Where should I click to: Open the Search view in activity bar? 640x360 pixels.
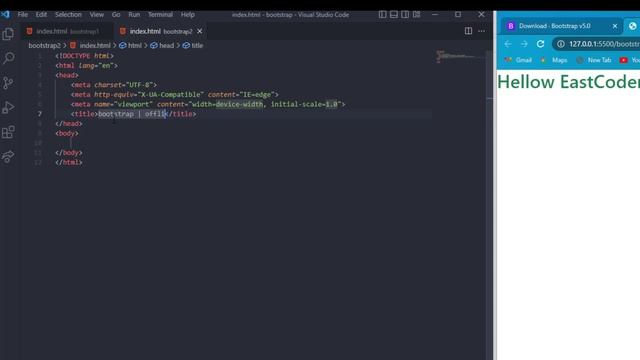[8, 58]
